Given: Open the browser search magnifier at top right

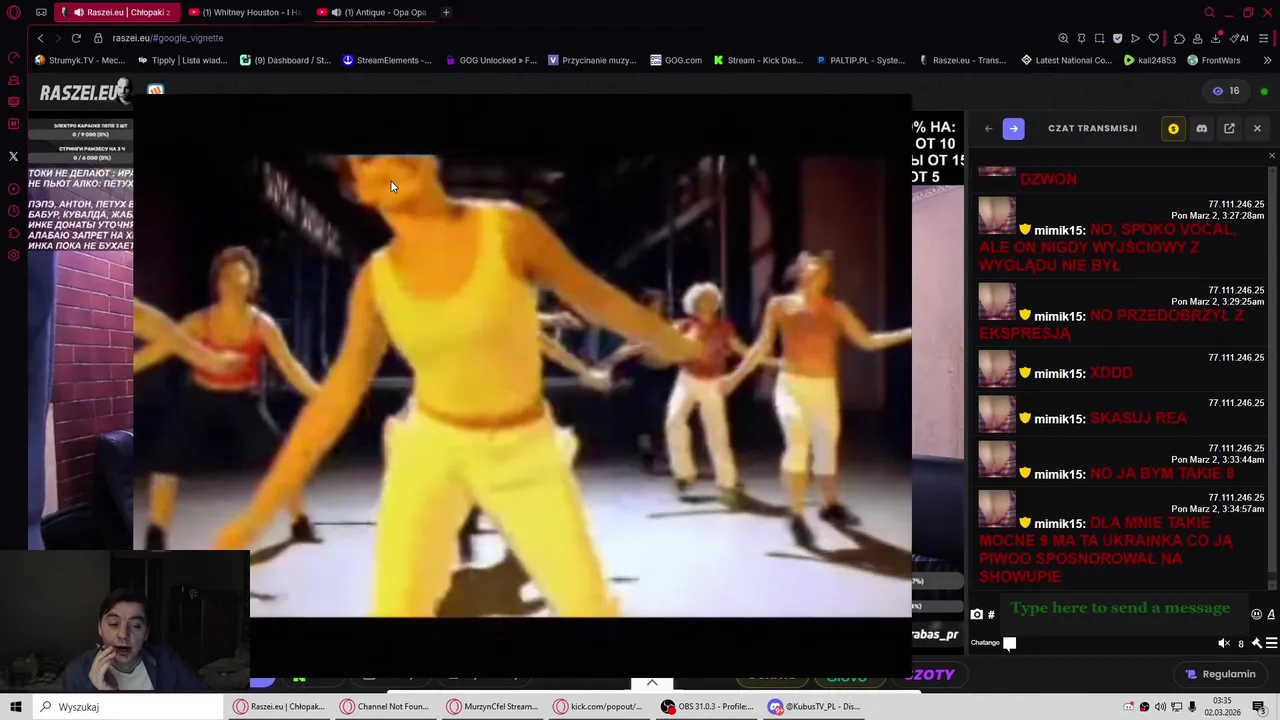Looking at the screenshot, I should (1209, 12).
